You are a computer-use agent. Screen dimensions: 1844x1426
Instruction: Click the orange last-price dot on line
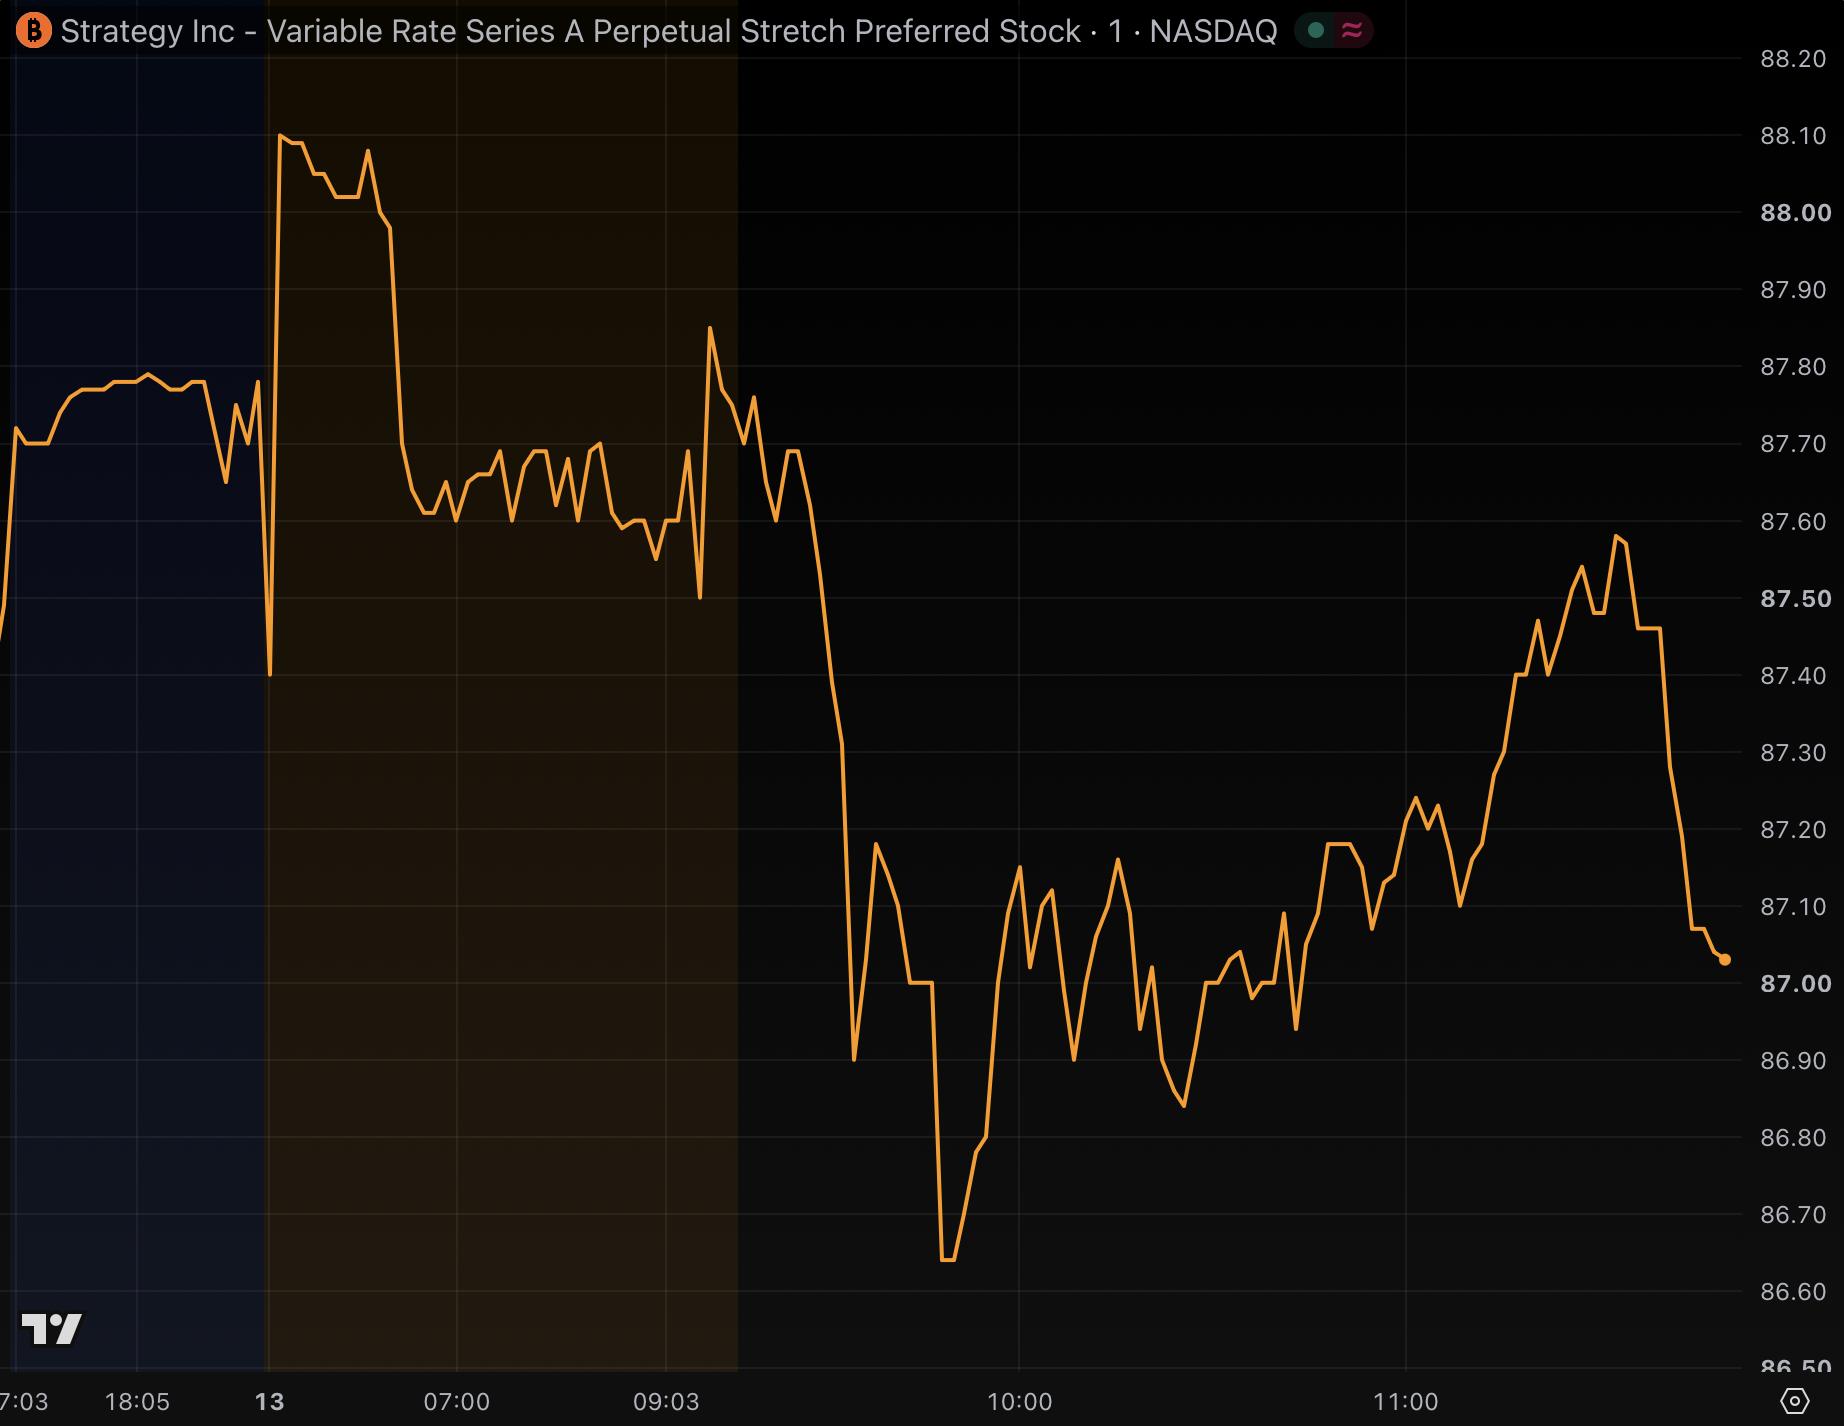point(1725,960)
